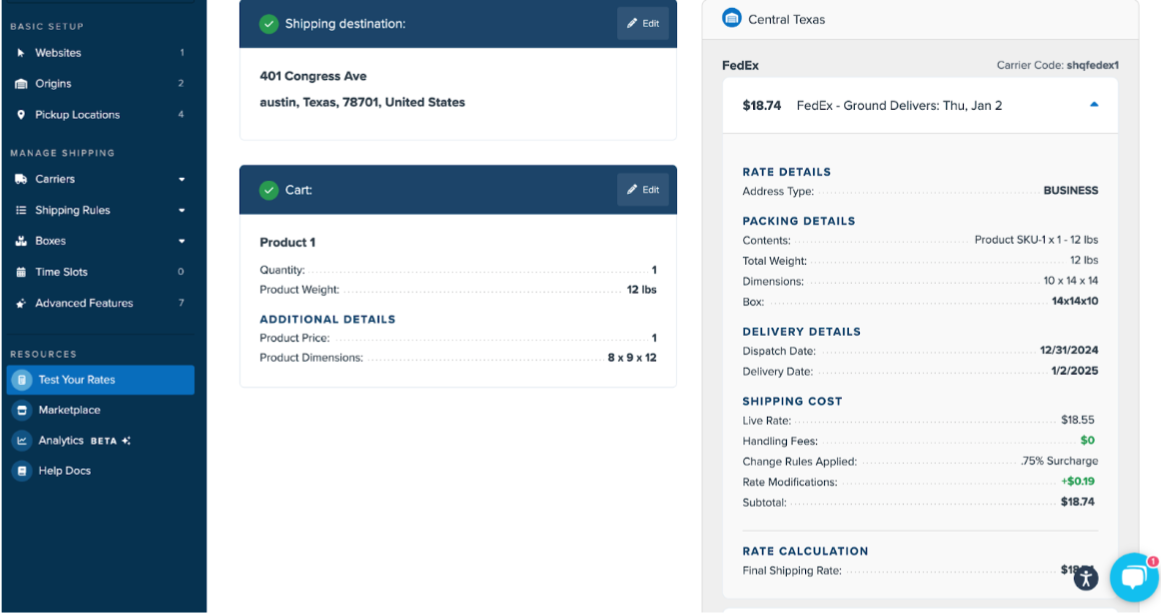Viewport: 1161px width, 614px height.
Task: Open the accessibility options button
Action: click(1086, 577)
